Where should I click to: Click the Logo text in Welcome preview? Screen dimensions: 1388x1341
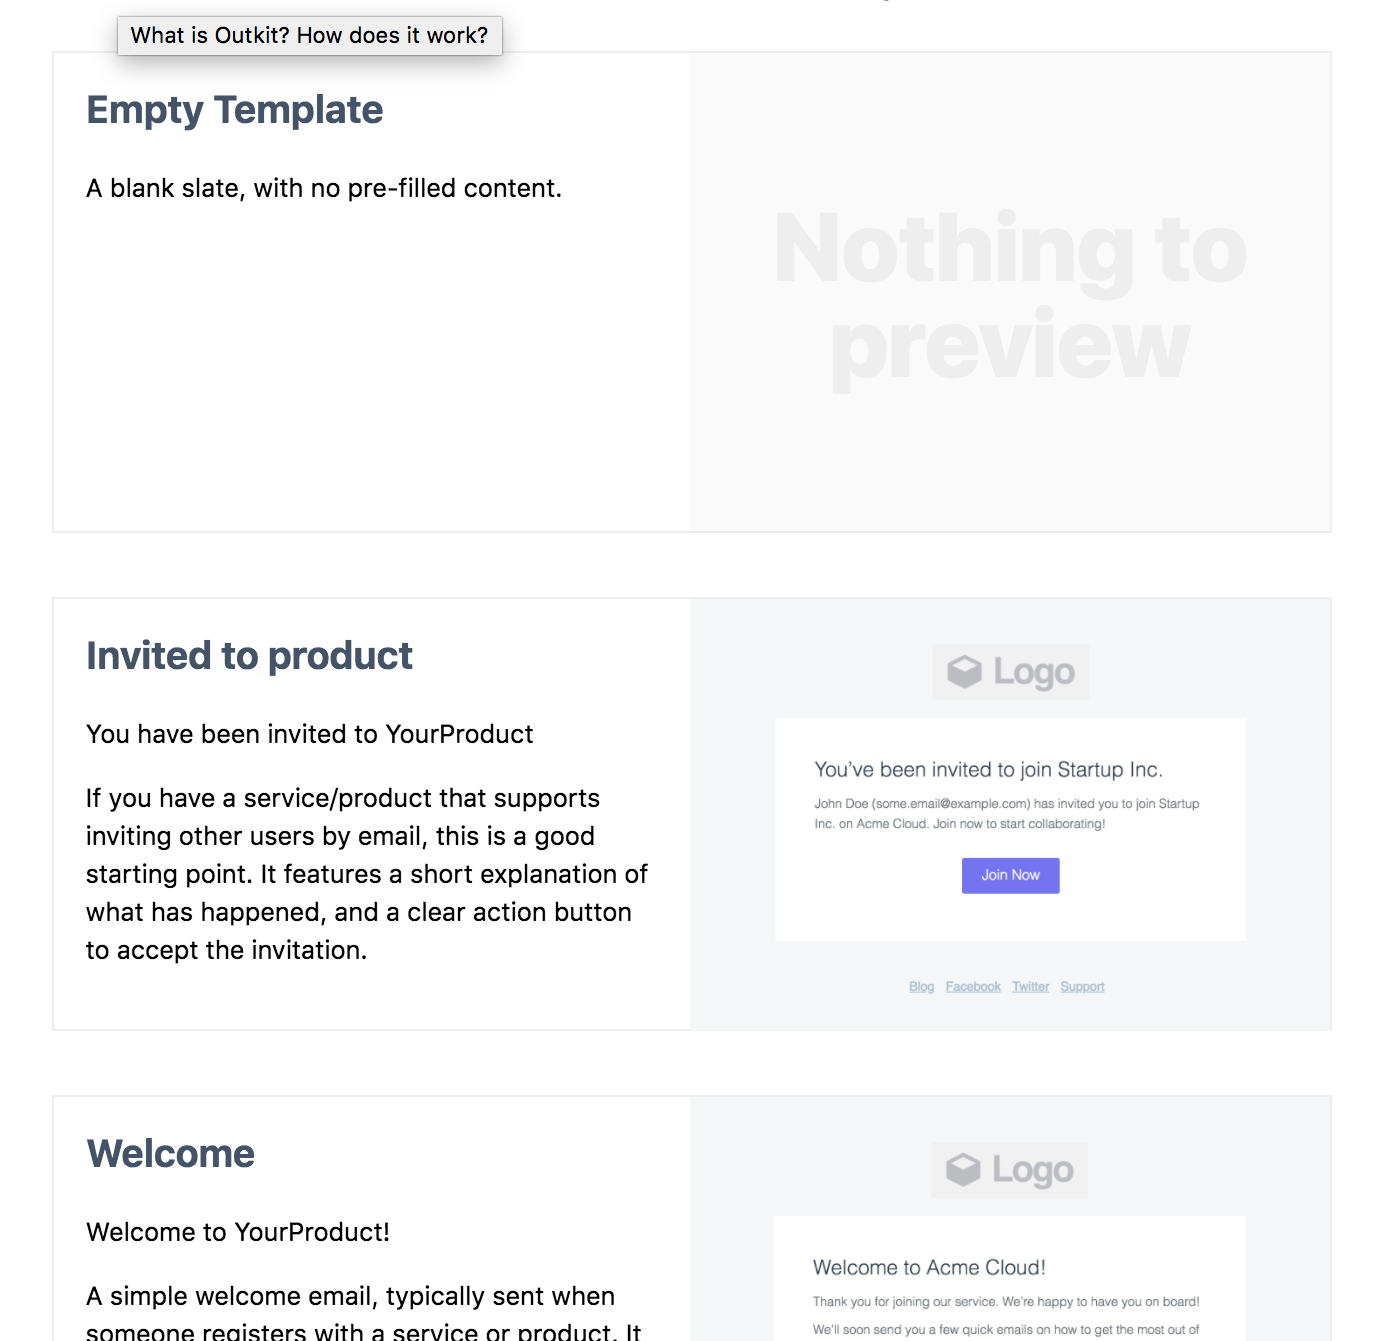click(x=1033, y=1171)
